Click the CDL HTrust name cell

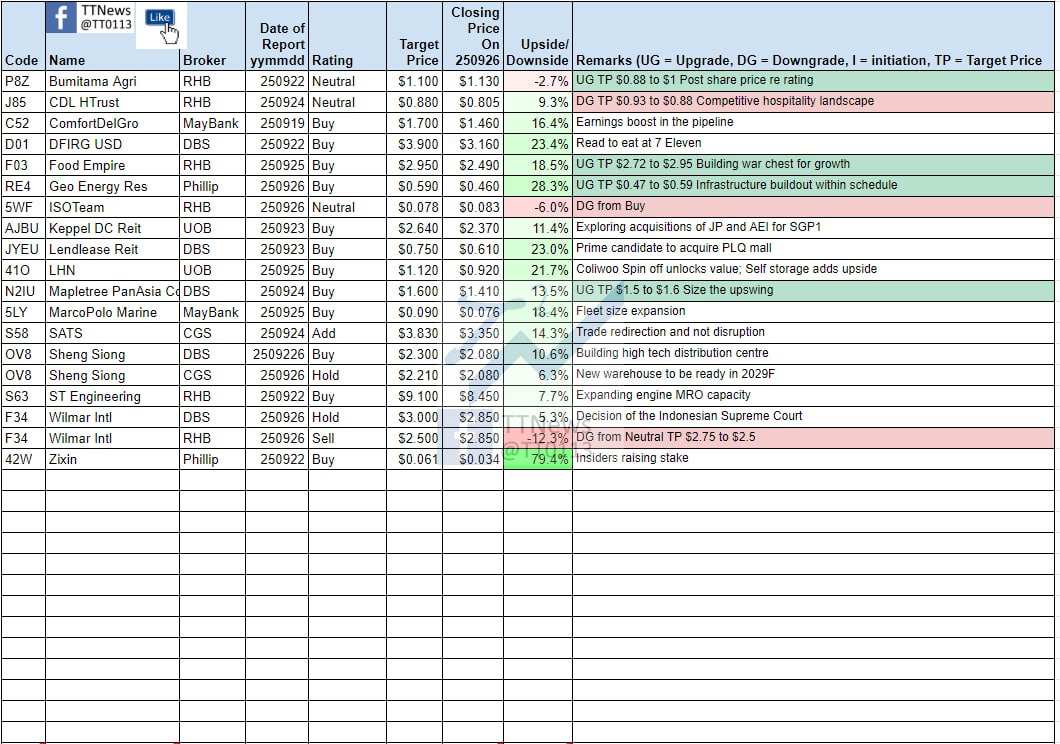point(112,102)
